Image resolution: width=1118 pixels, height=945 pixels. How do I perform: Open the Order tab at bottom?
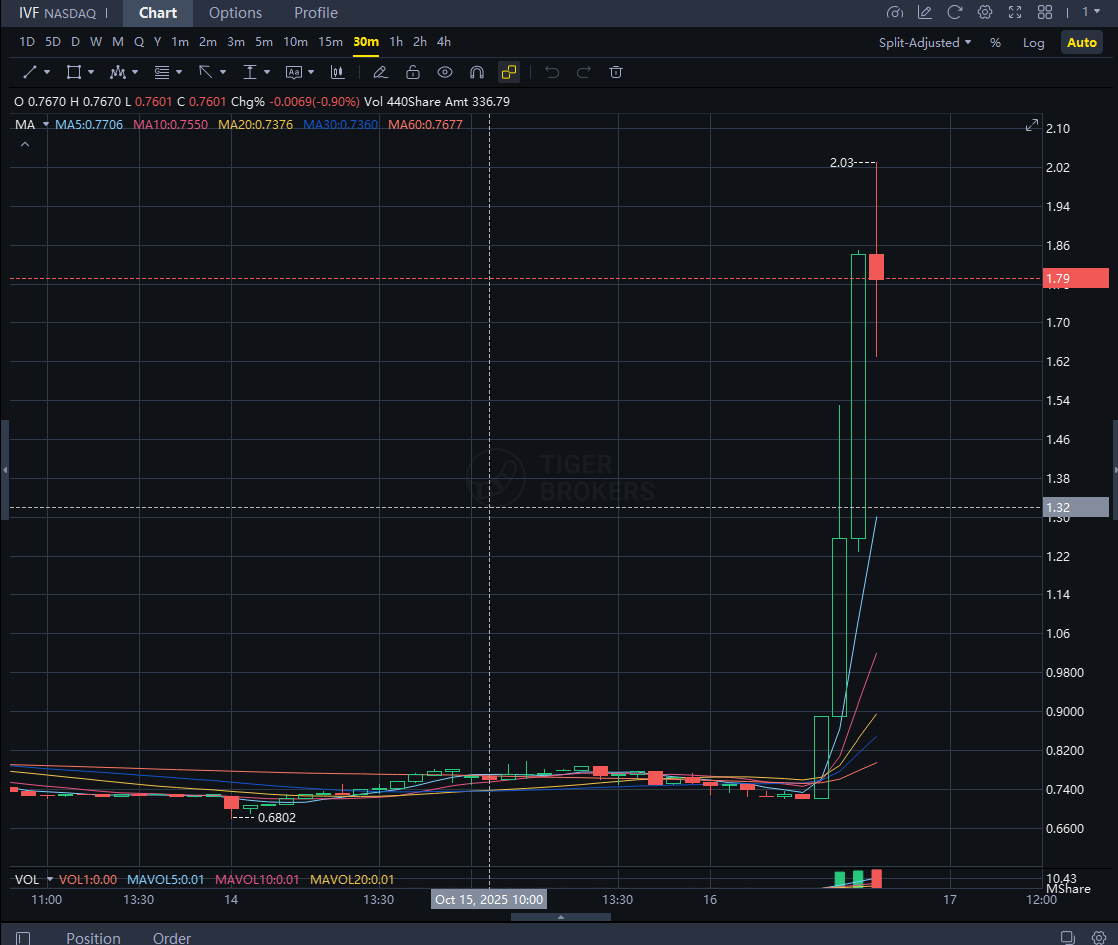[x=171, y=938]
